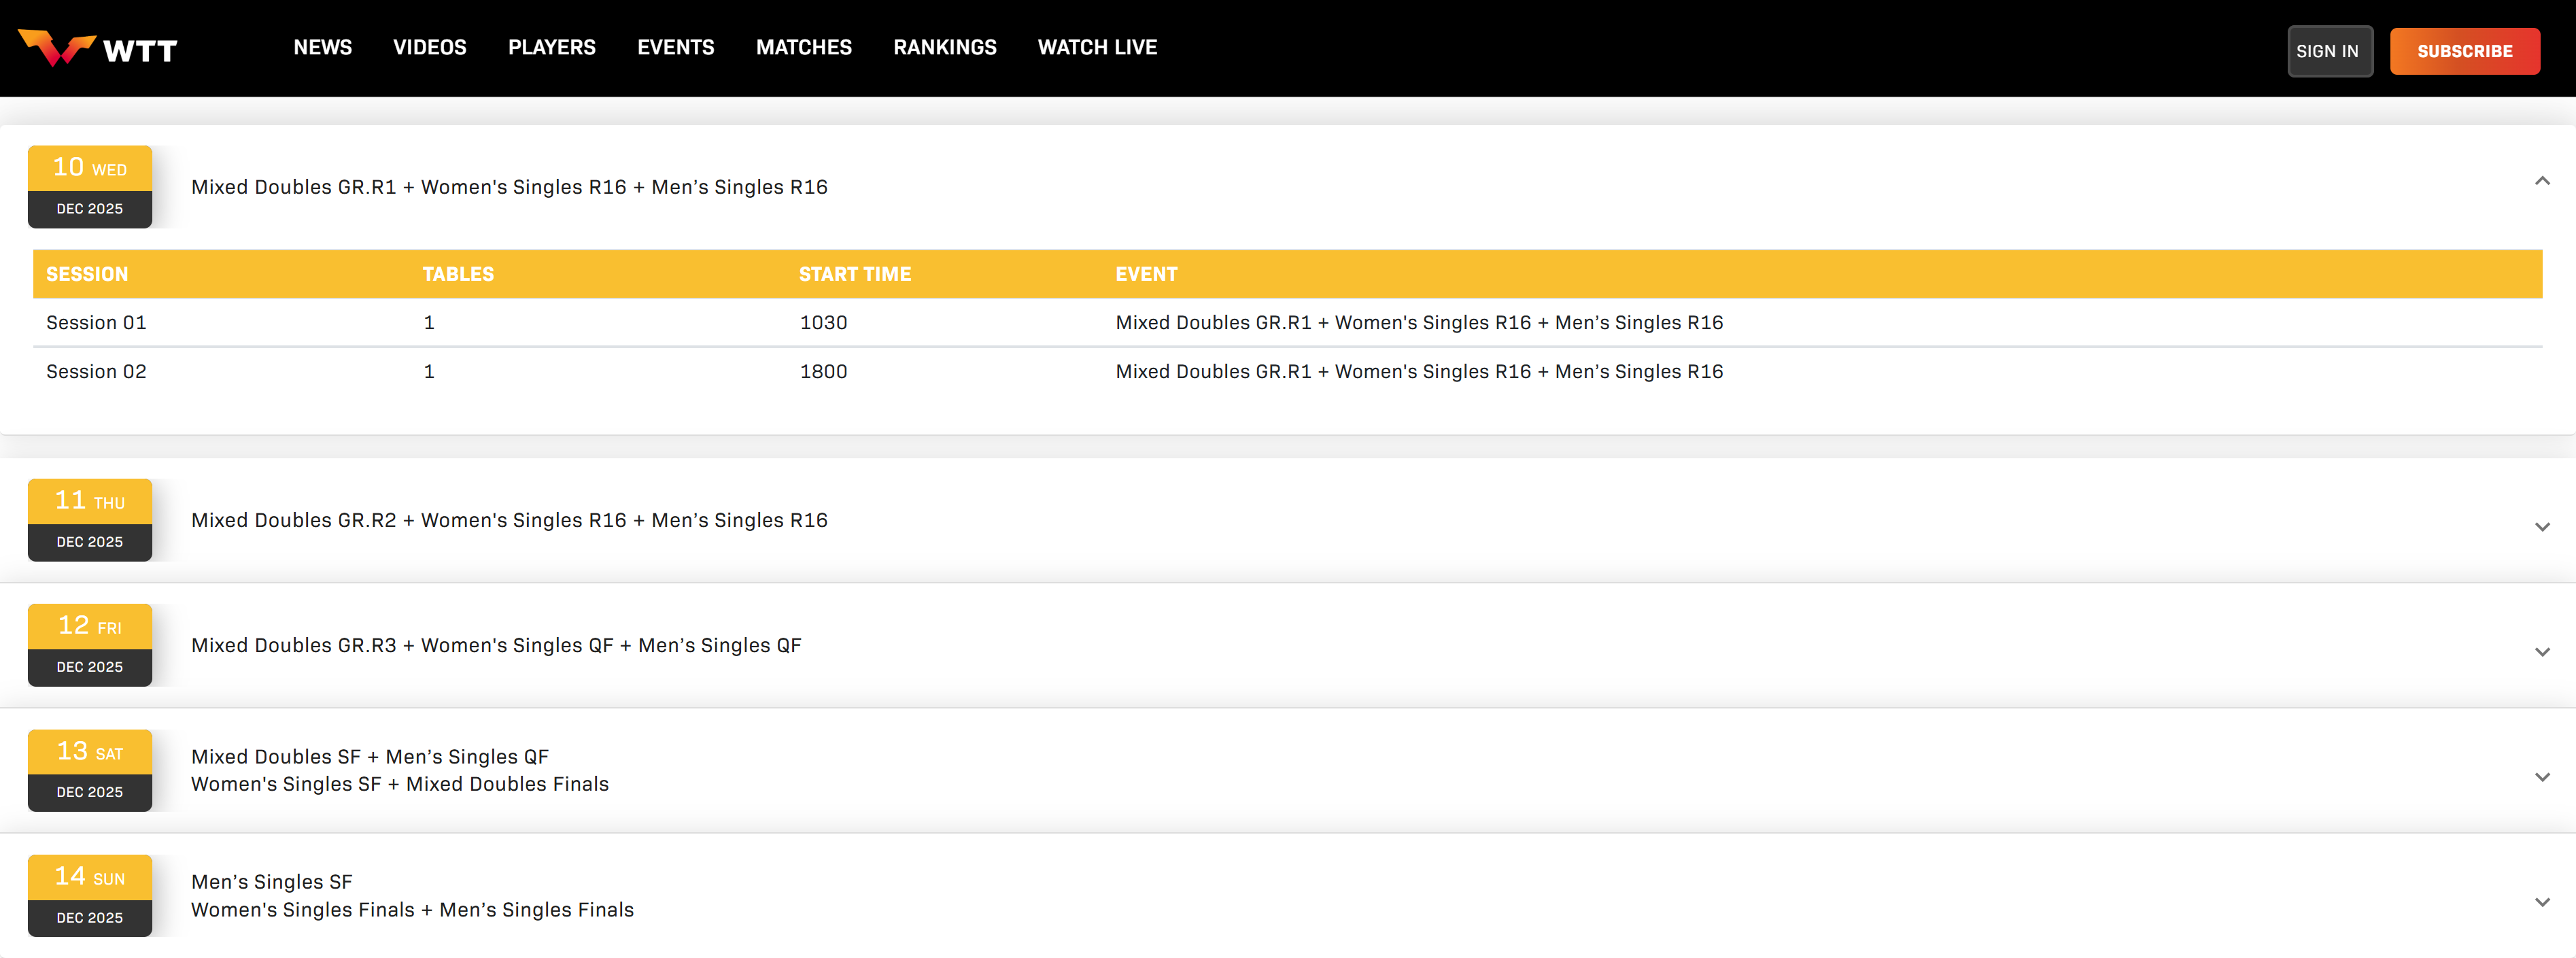View the RANKINGS page
Viewport: 2576px width, 958px height.
(x=944, y=48)
